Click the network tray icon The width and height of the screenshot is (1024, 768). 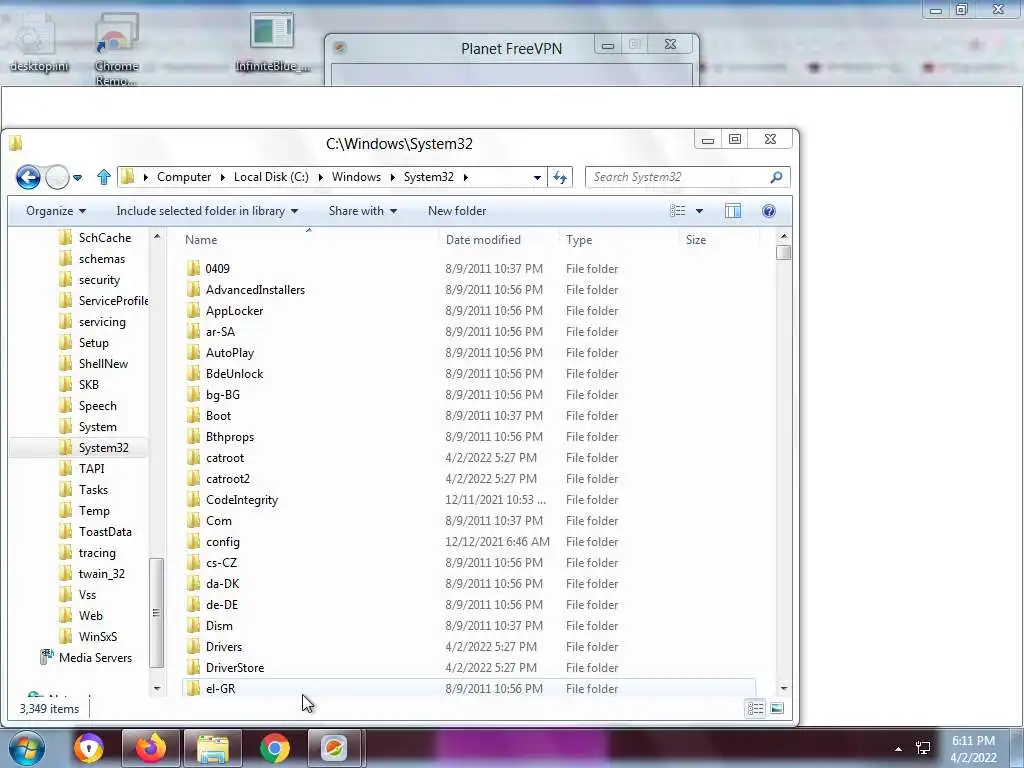tap(923, 748)
